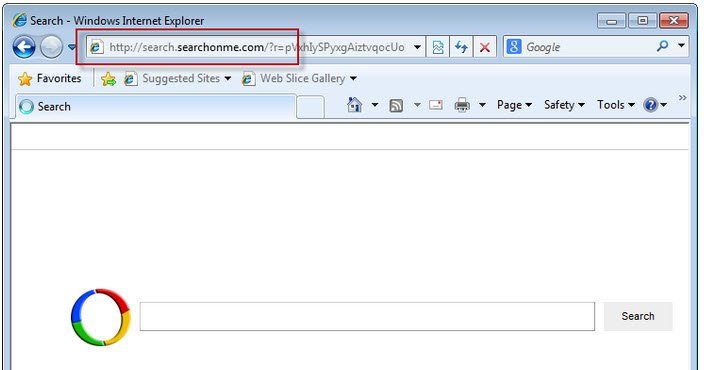Expand the Home button dropdown arrow
This screenshot has width=704, height=370.
coord(375,105)
